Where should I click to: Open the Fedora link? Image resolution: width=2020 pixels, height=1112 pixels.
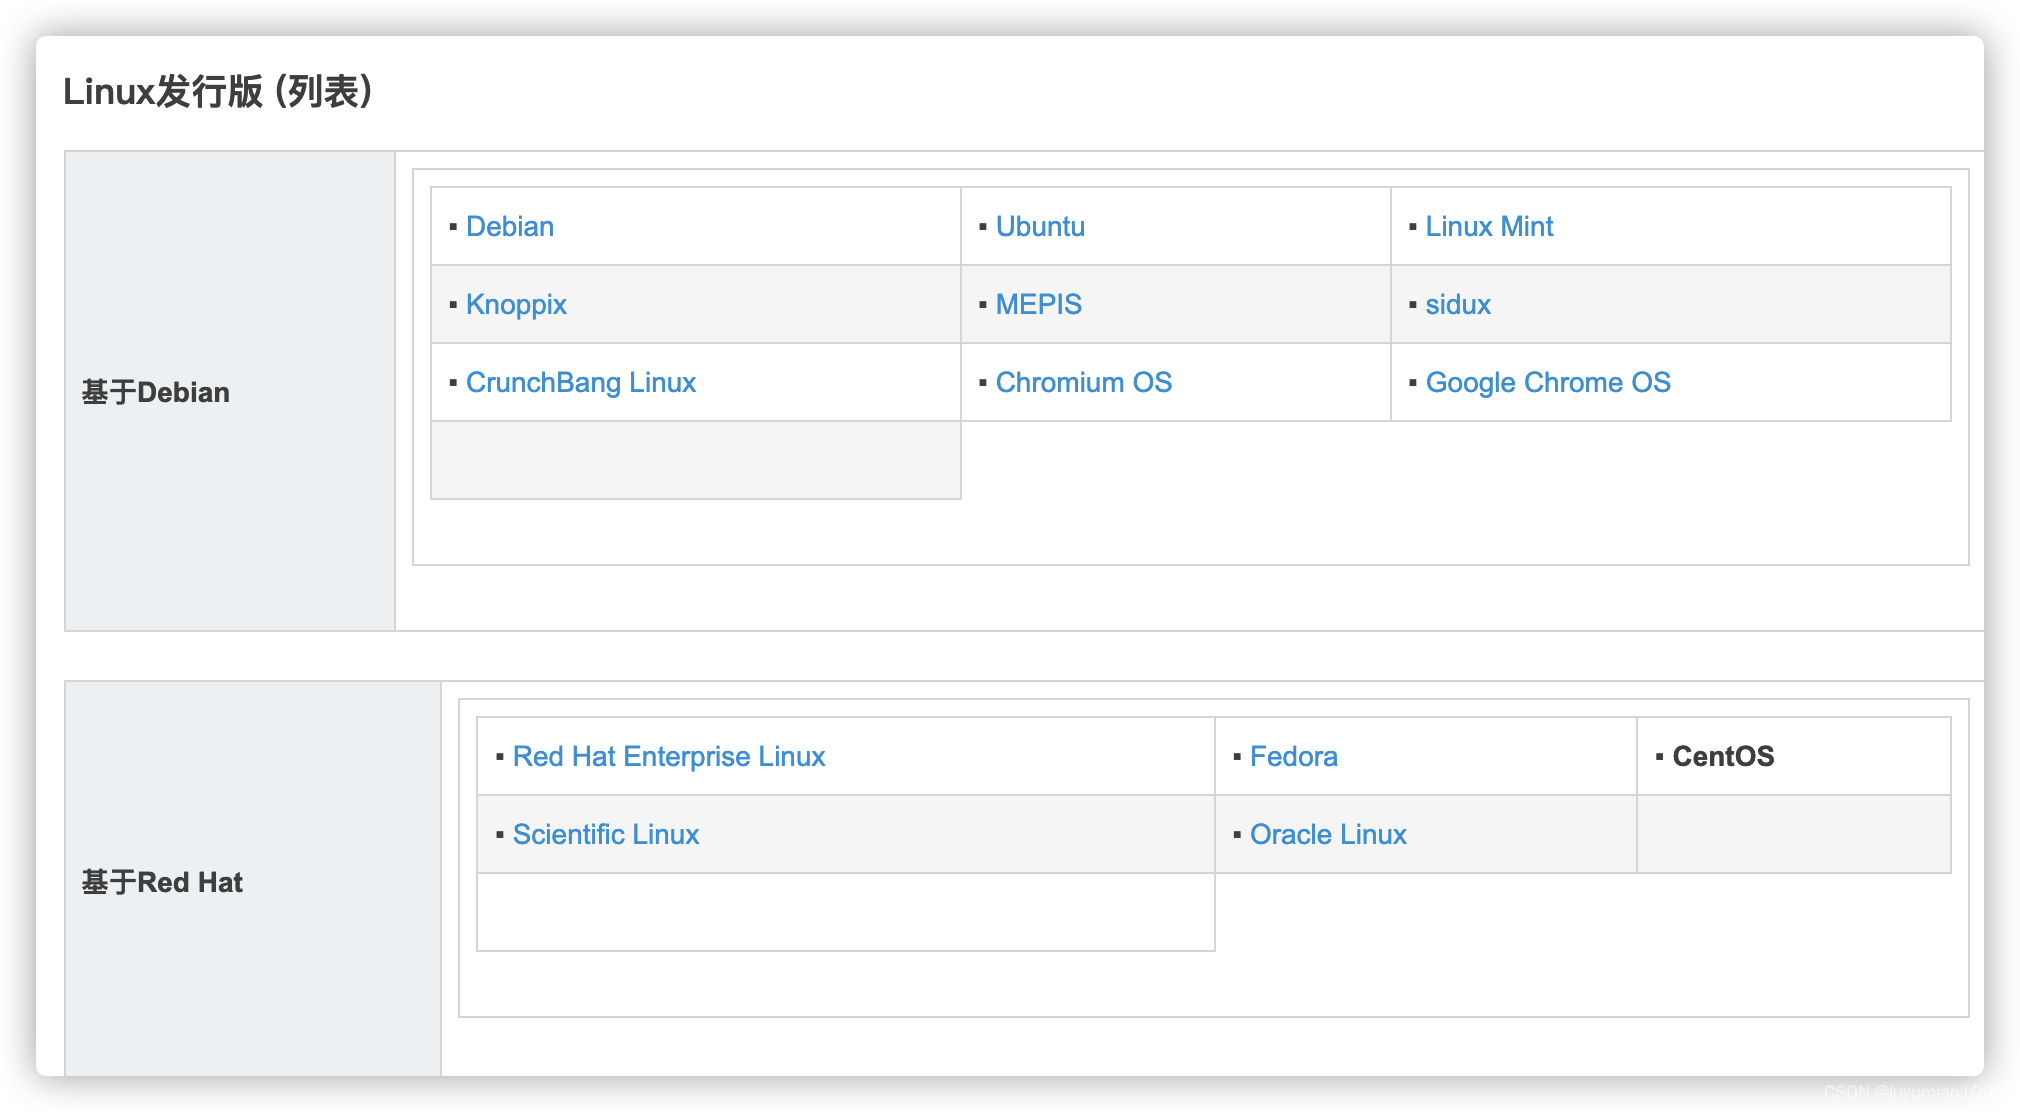coord(1293,757)
